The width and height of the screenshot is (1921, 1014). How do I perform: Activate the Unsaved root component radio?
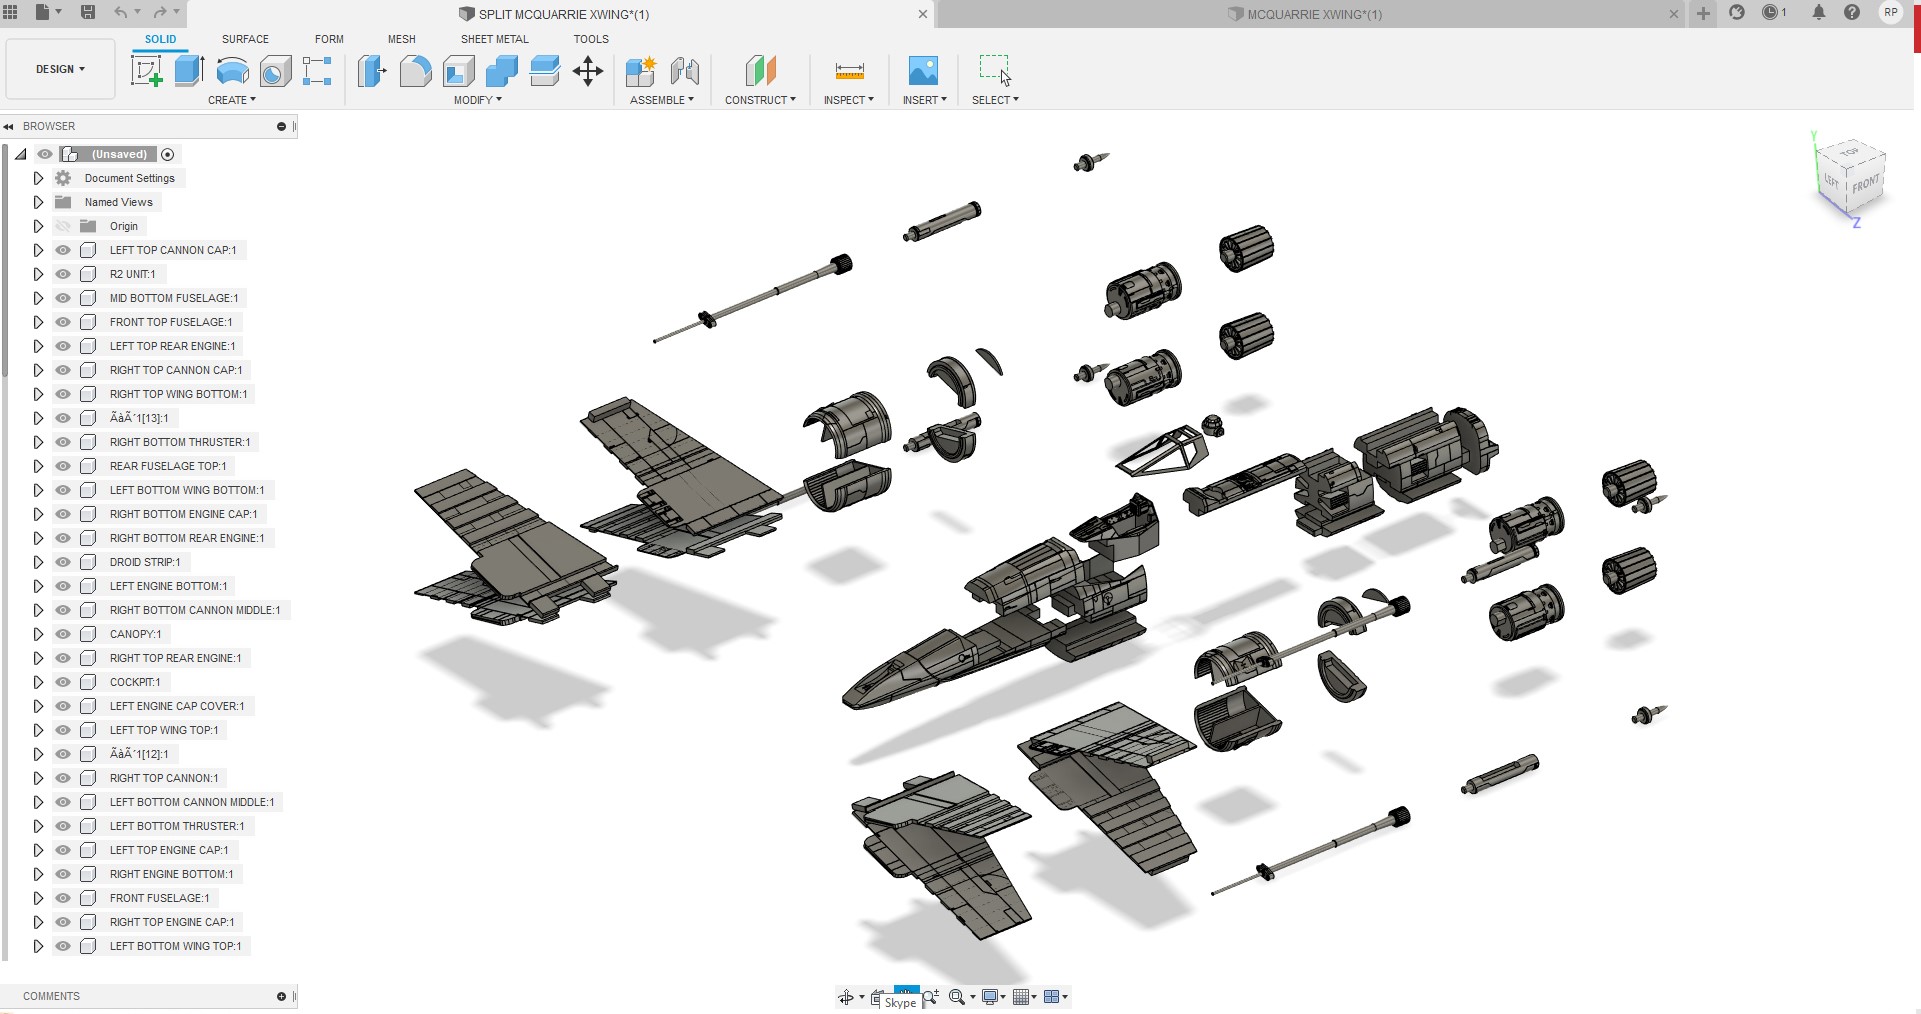(x=168, y=154)
